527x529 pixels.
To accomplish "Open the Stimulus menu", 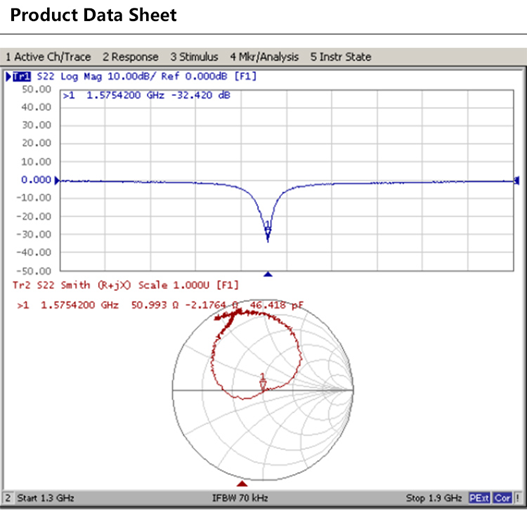I will tap(194, 57).
